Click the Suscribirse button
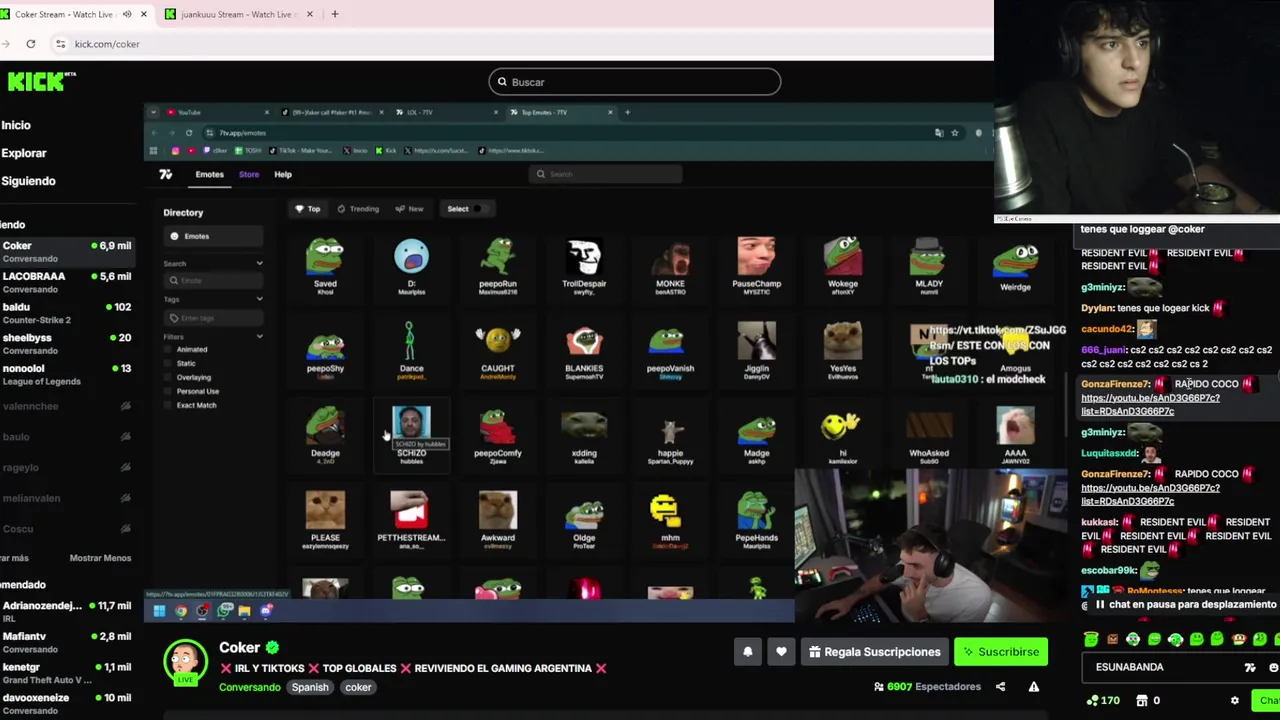Screen dimensions: 1280x720 tap(1001, 652)
